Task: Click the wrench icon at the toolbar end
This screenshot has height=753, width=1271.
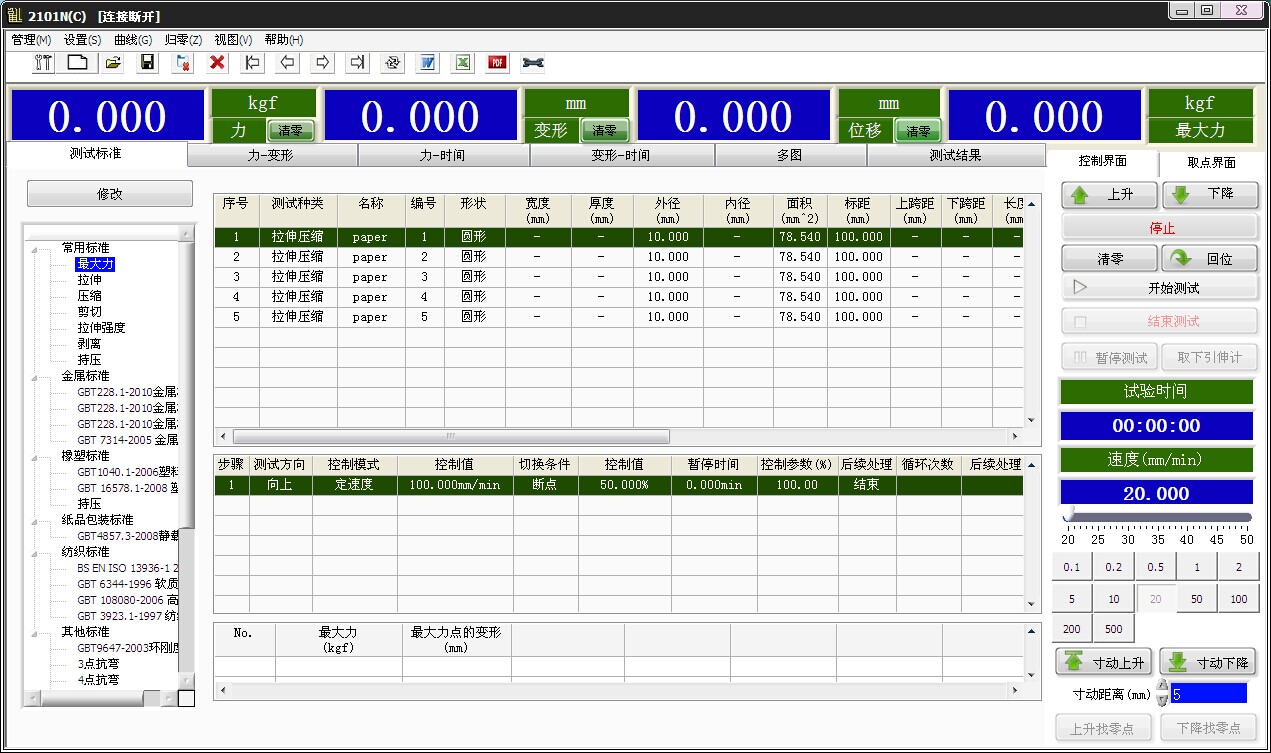Action: pyautogui.click(x=533, y=63)
